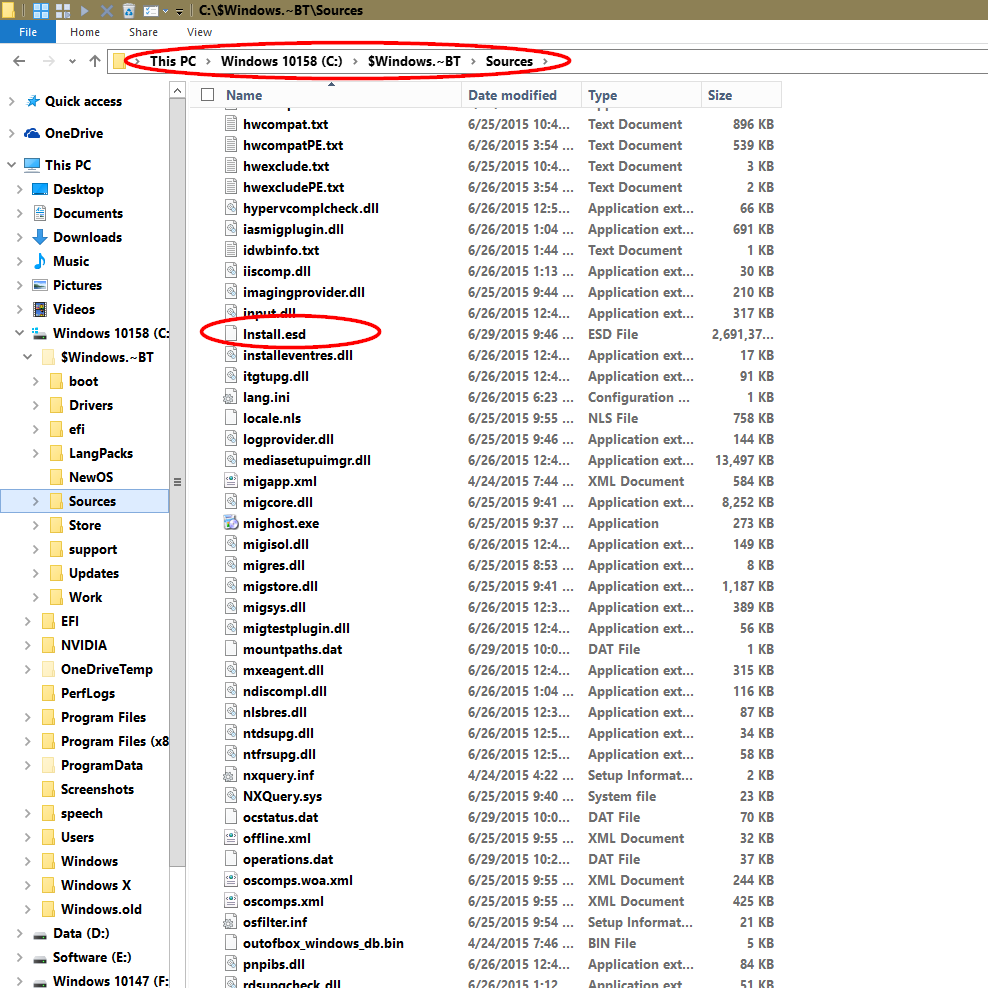988x988 pixels.
Task: Select the Sources folder in the tree
Action: tap(84, 501)
